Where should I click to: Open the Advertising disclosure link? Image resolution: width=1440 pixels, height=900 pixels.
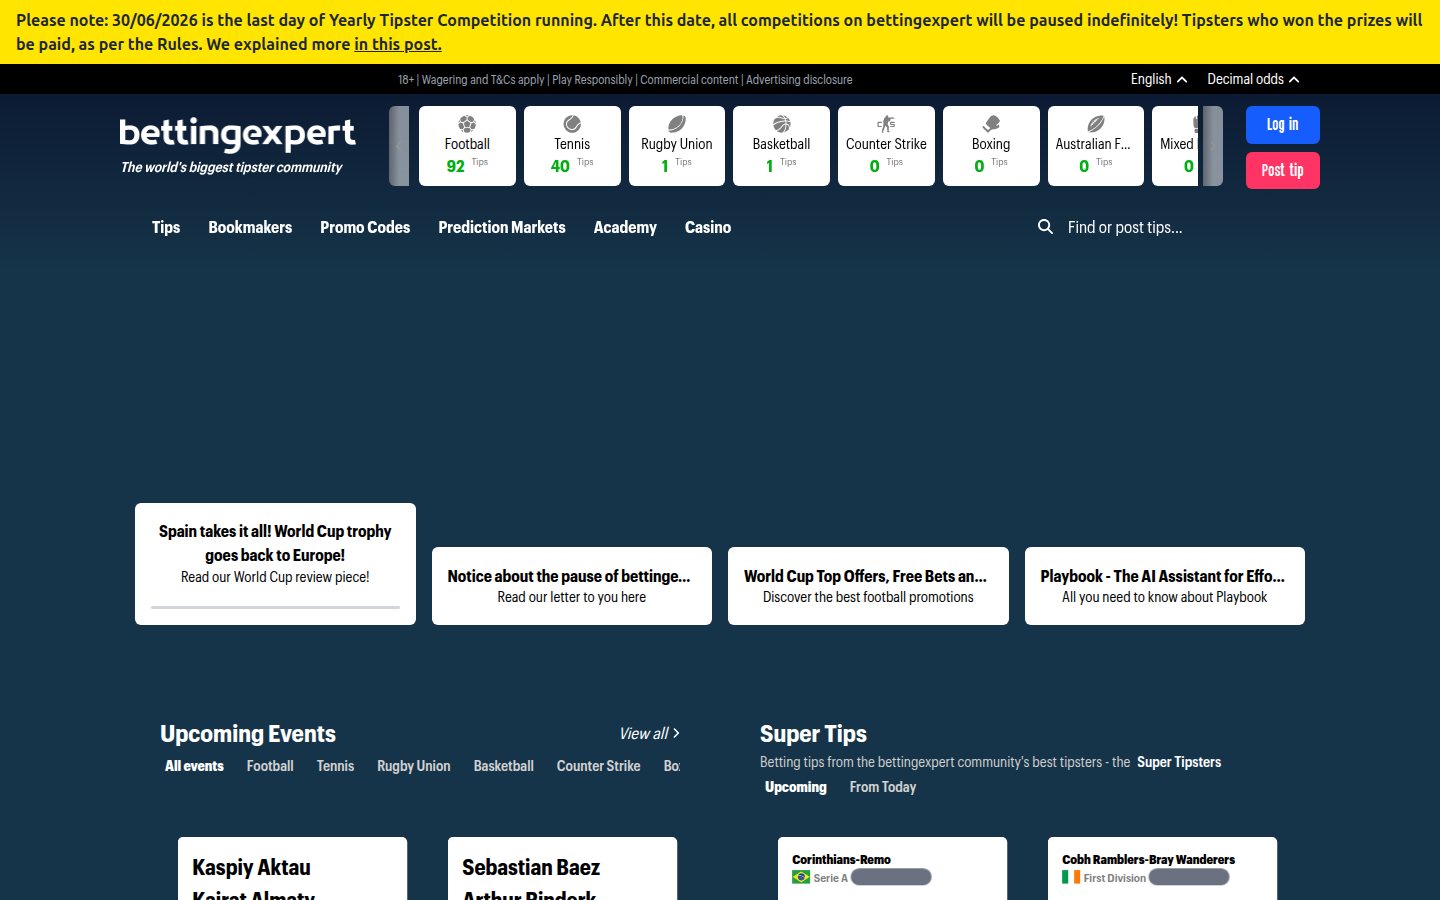[799, 80]
